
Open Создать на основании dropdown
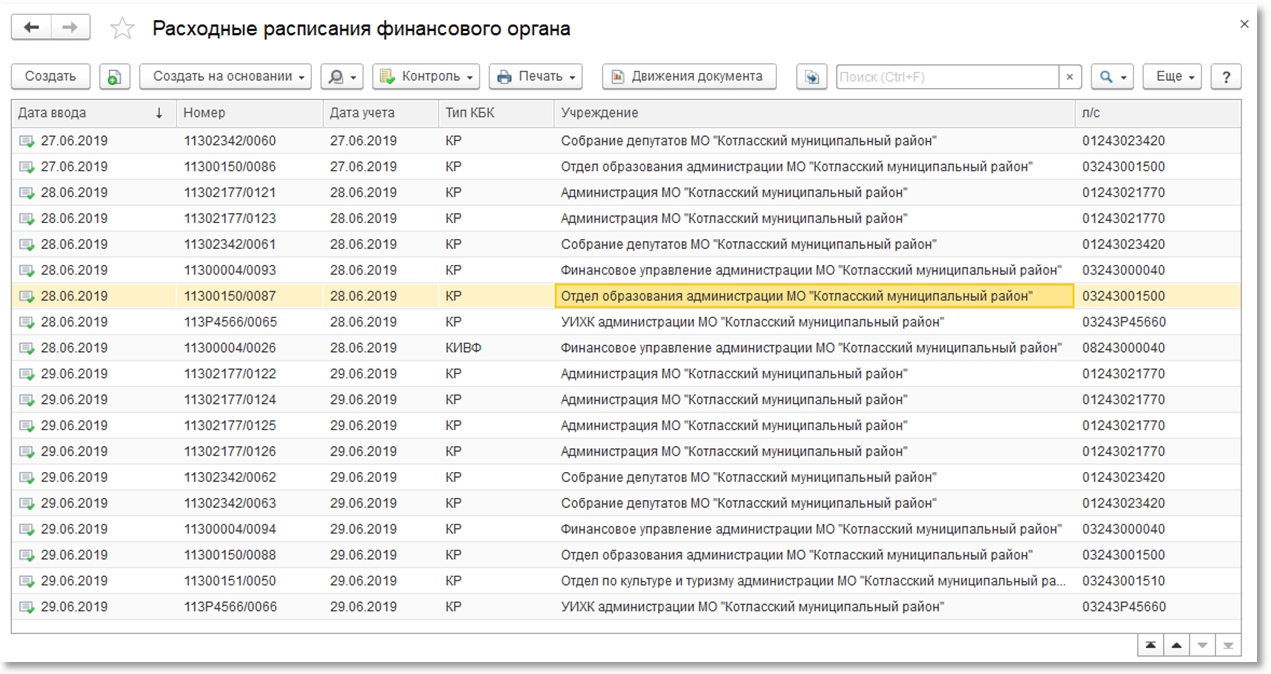(x=225, y=77)
